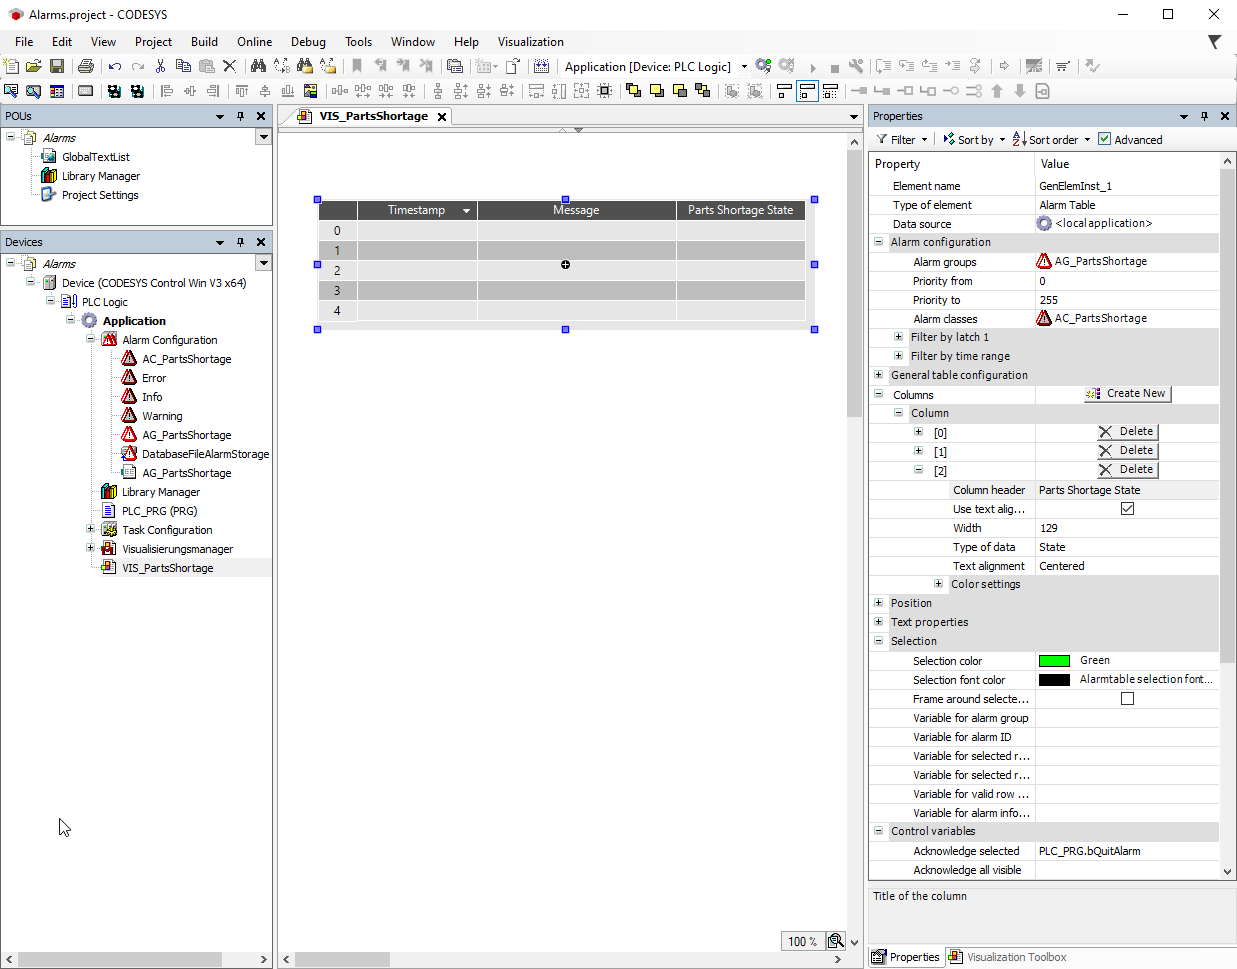The width and height of the screenshot is (1237, 969).
Task: Delete column [1] using its Delete button
Action: [1127, 451]
